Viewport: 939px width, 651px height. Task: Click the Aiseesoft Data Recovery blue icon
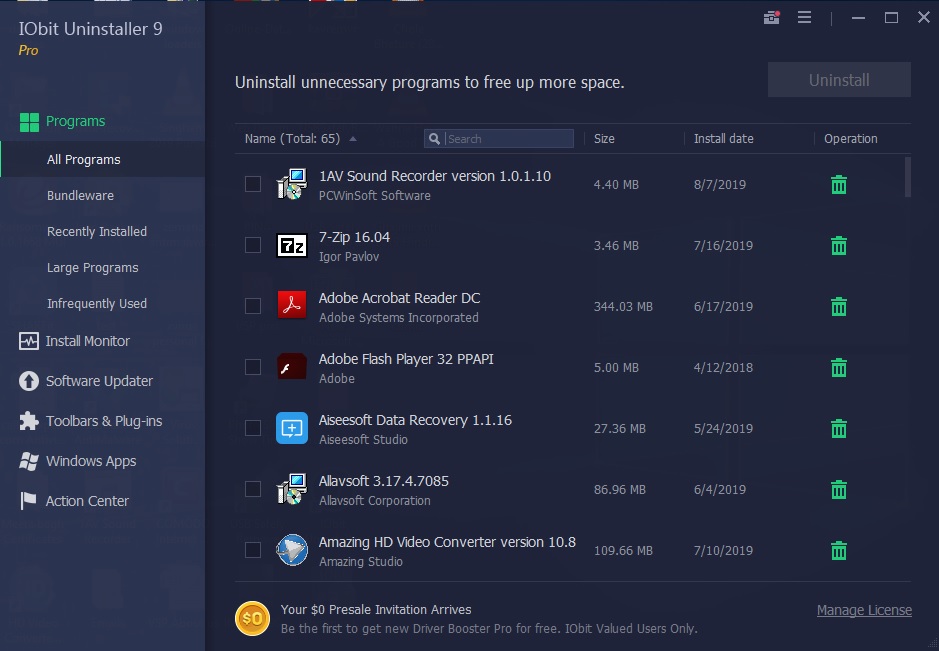(x=292, y=428)
